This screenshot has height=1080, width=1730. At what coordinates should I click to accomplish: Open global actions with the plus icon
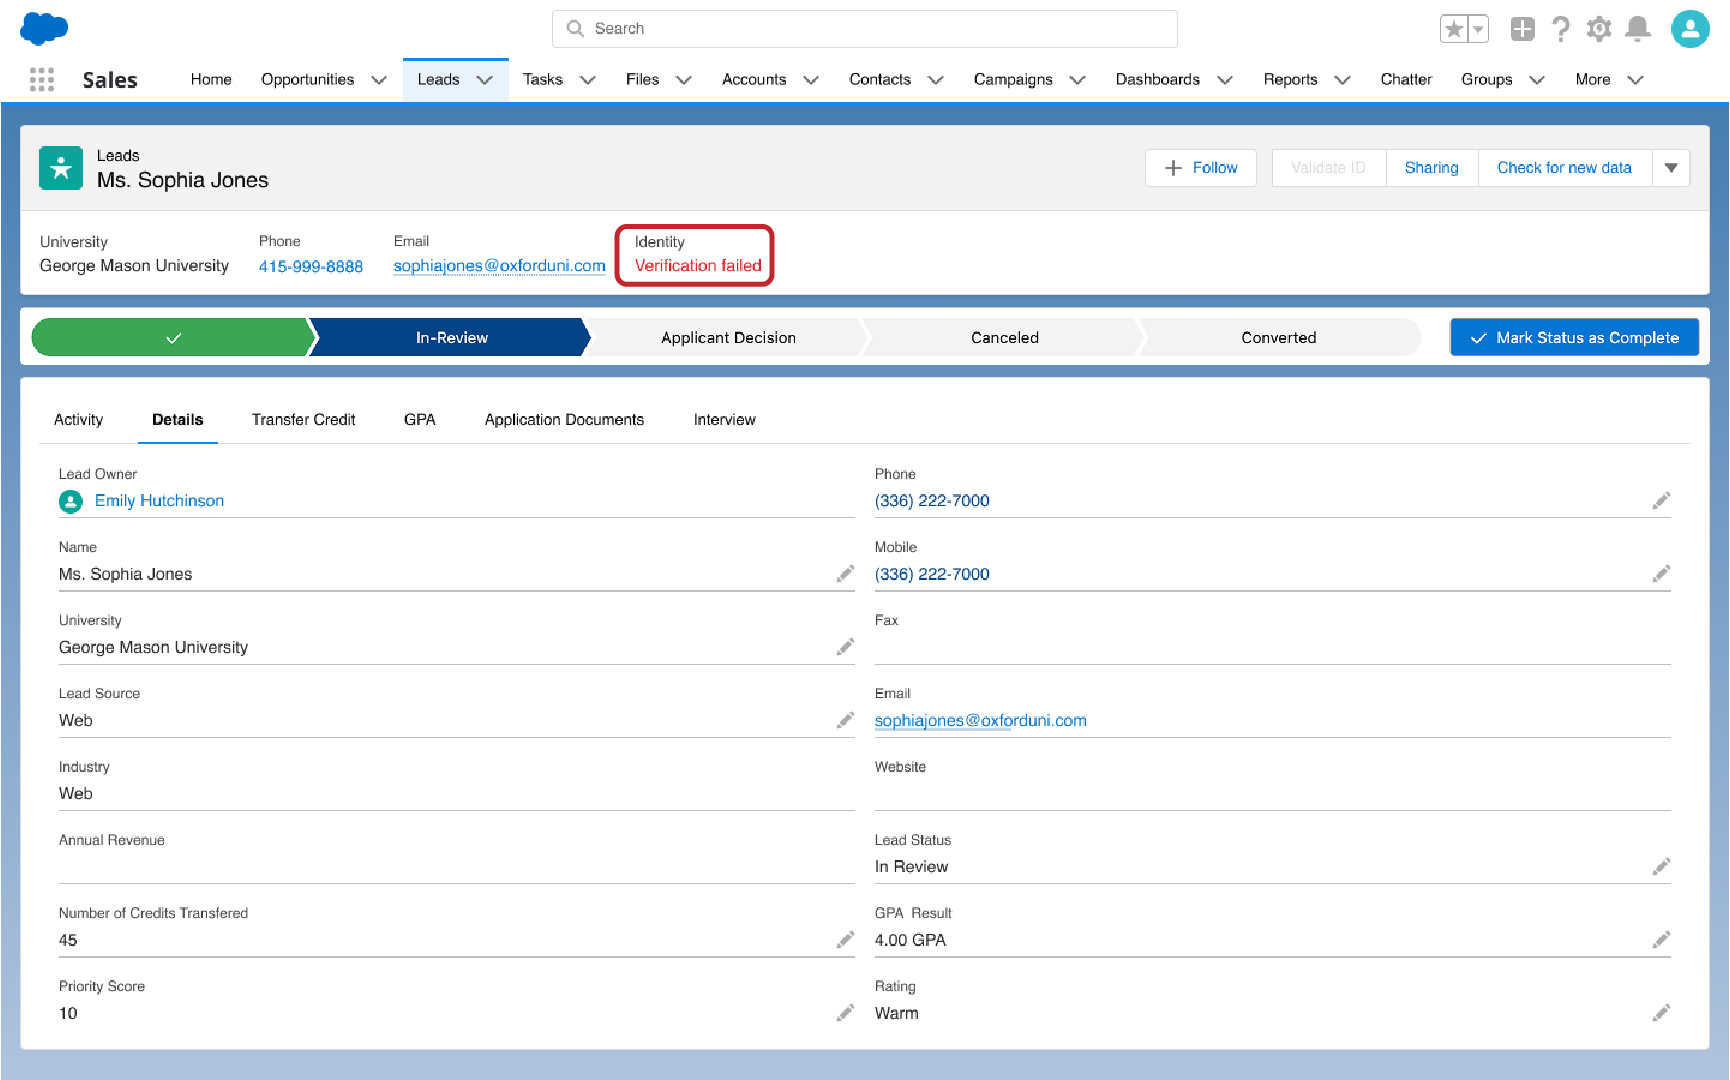pyautogui.click(x=1522, y=29)
